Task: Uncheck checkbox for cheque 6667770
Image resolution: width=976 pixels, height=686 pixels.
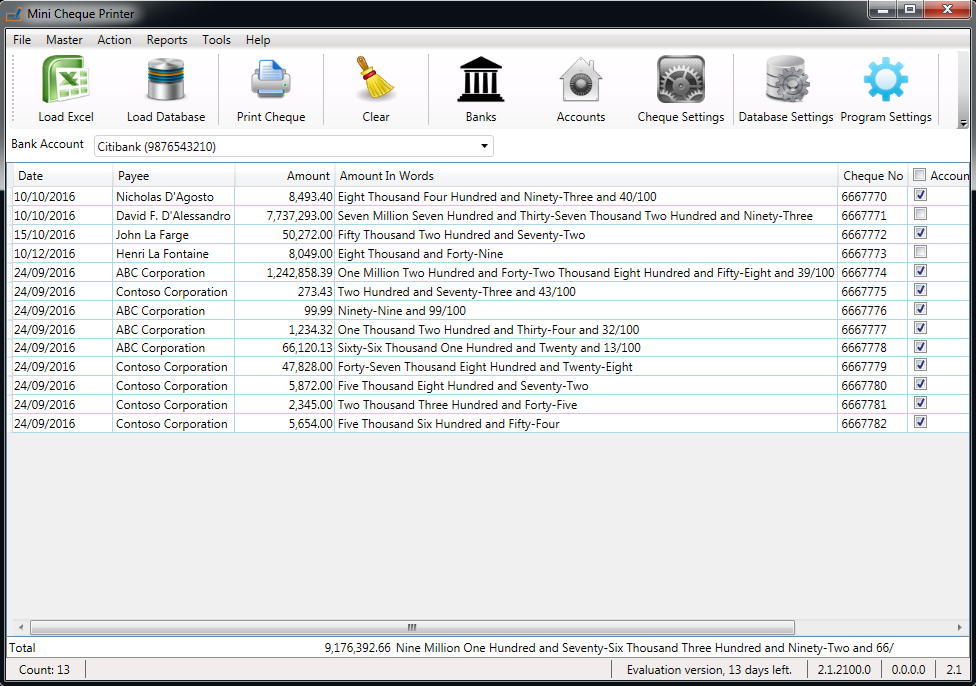Action: [921, 195]
